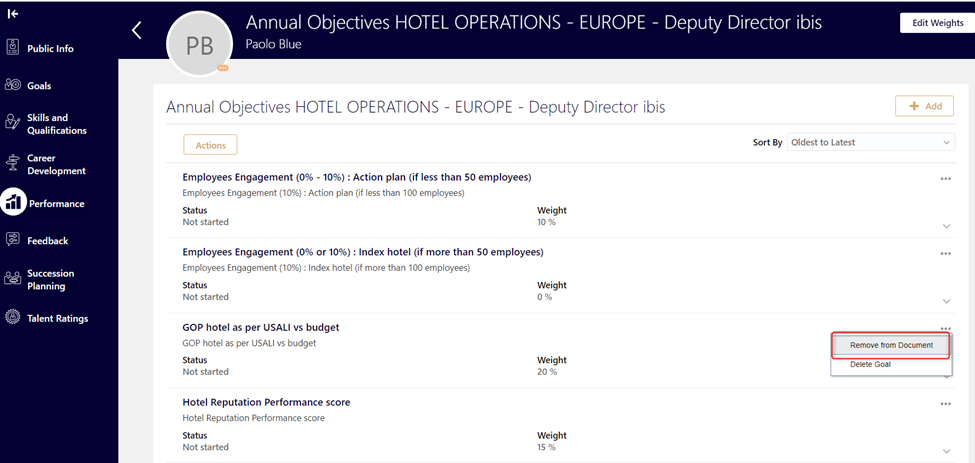Image resolution: width=975 pixels, height=463 pixels.
Task: Open Succession Planning section
Action: pos(50,280)
